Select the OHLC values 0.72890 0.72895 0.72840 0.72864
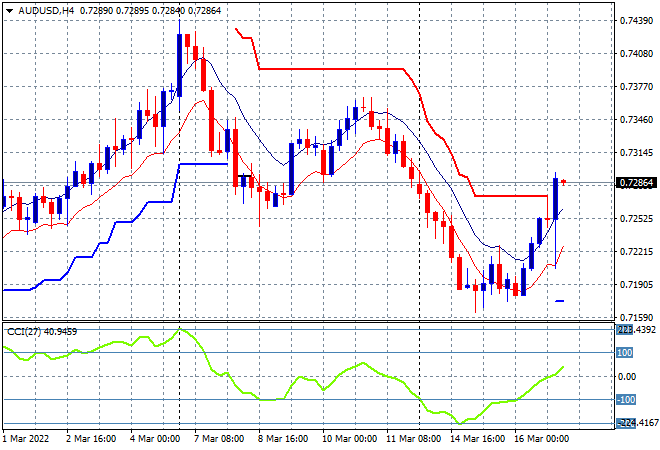The width and height of the screenshot is (660, 450). [x=150, y=11]
